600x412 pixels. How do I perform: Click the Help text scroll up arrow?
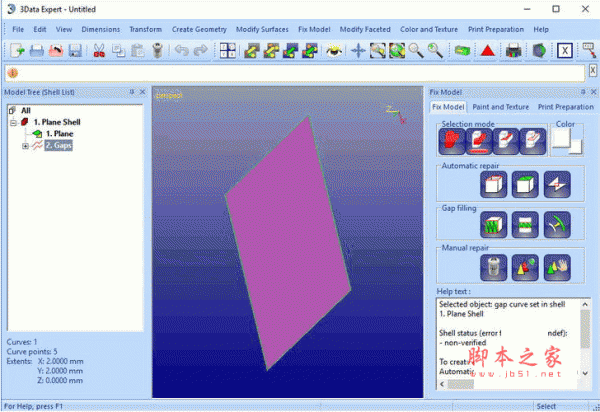point(585,305)
